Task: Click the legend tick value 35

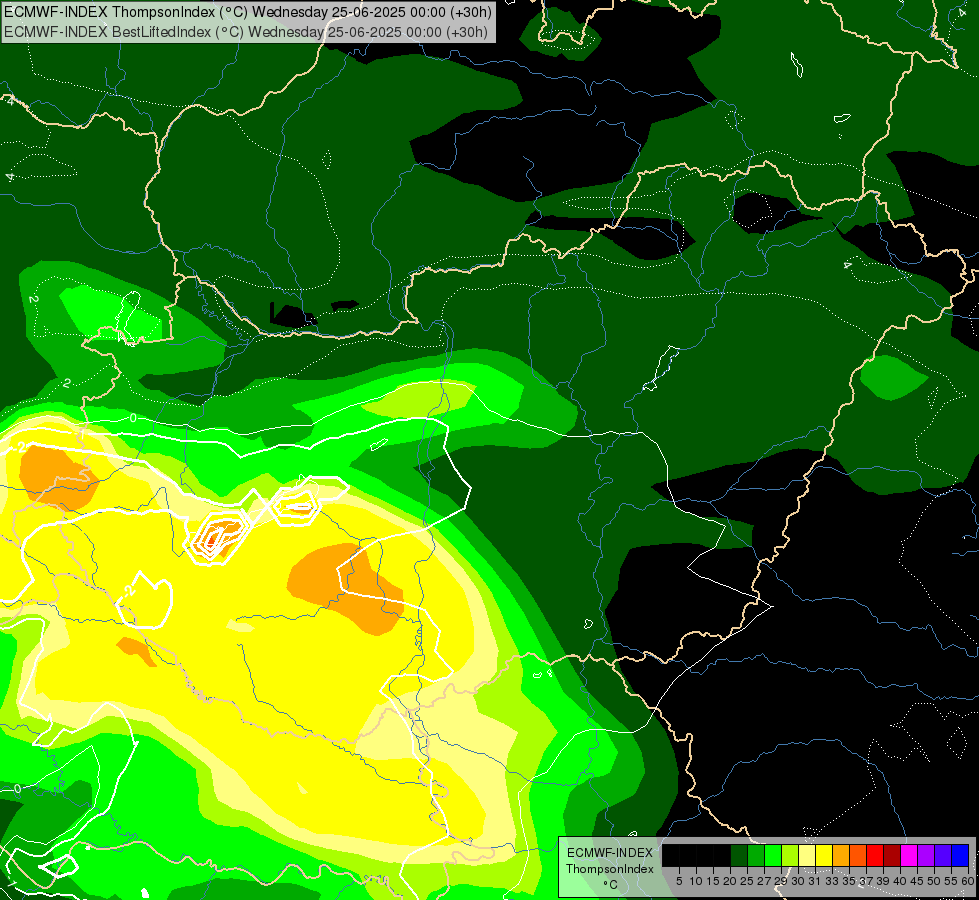Action: (x=849, y=881)
